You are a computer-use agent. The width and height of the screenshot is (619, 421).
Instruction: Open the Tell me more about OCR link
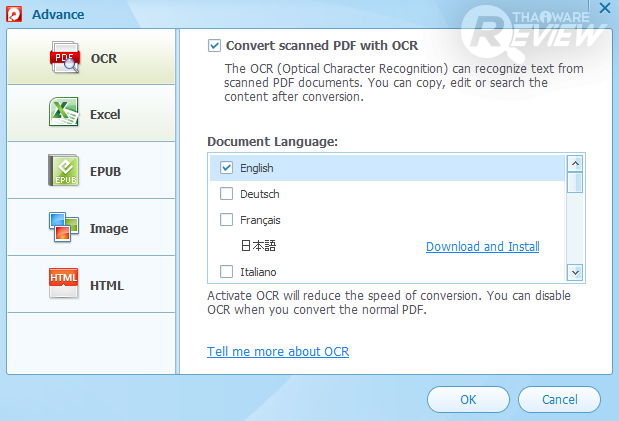[278, 351]
